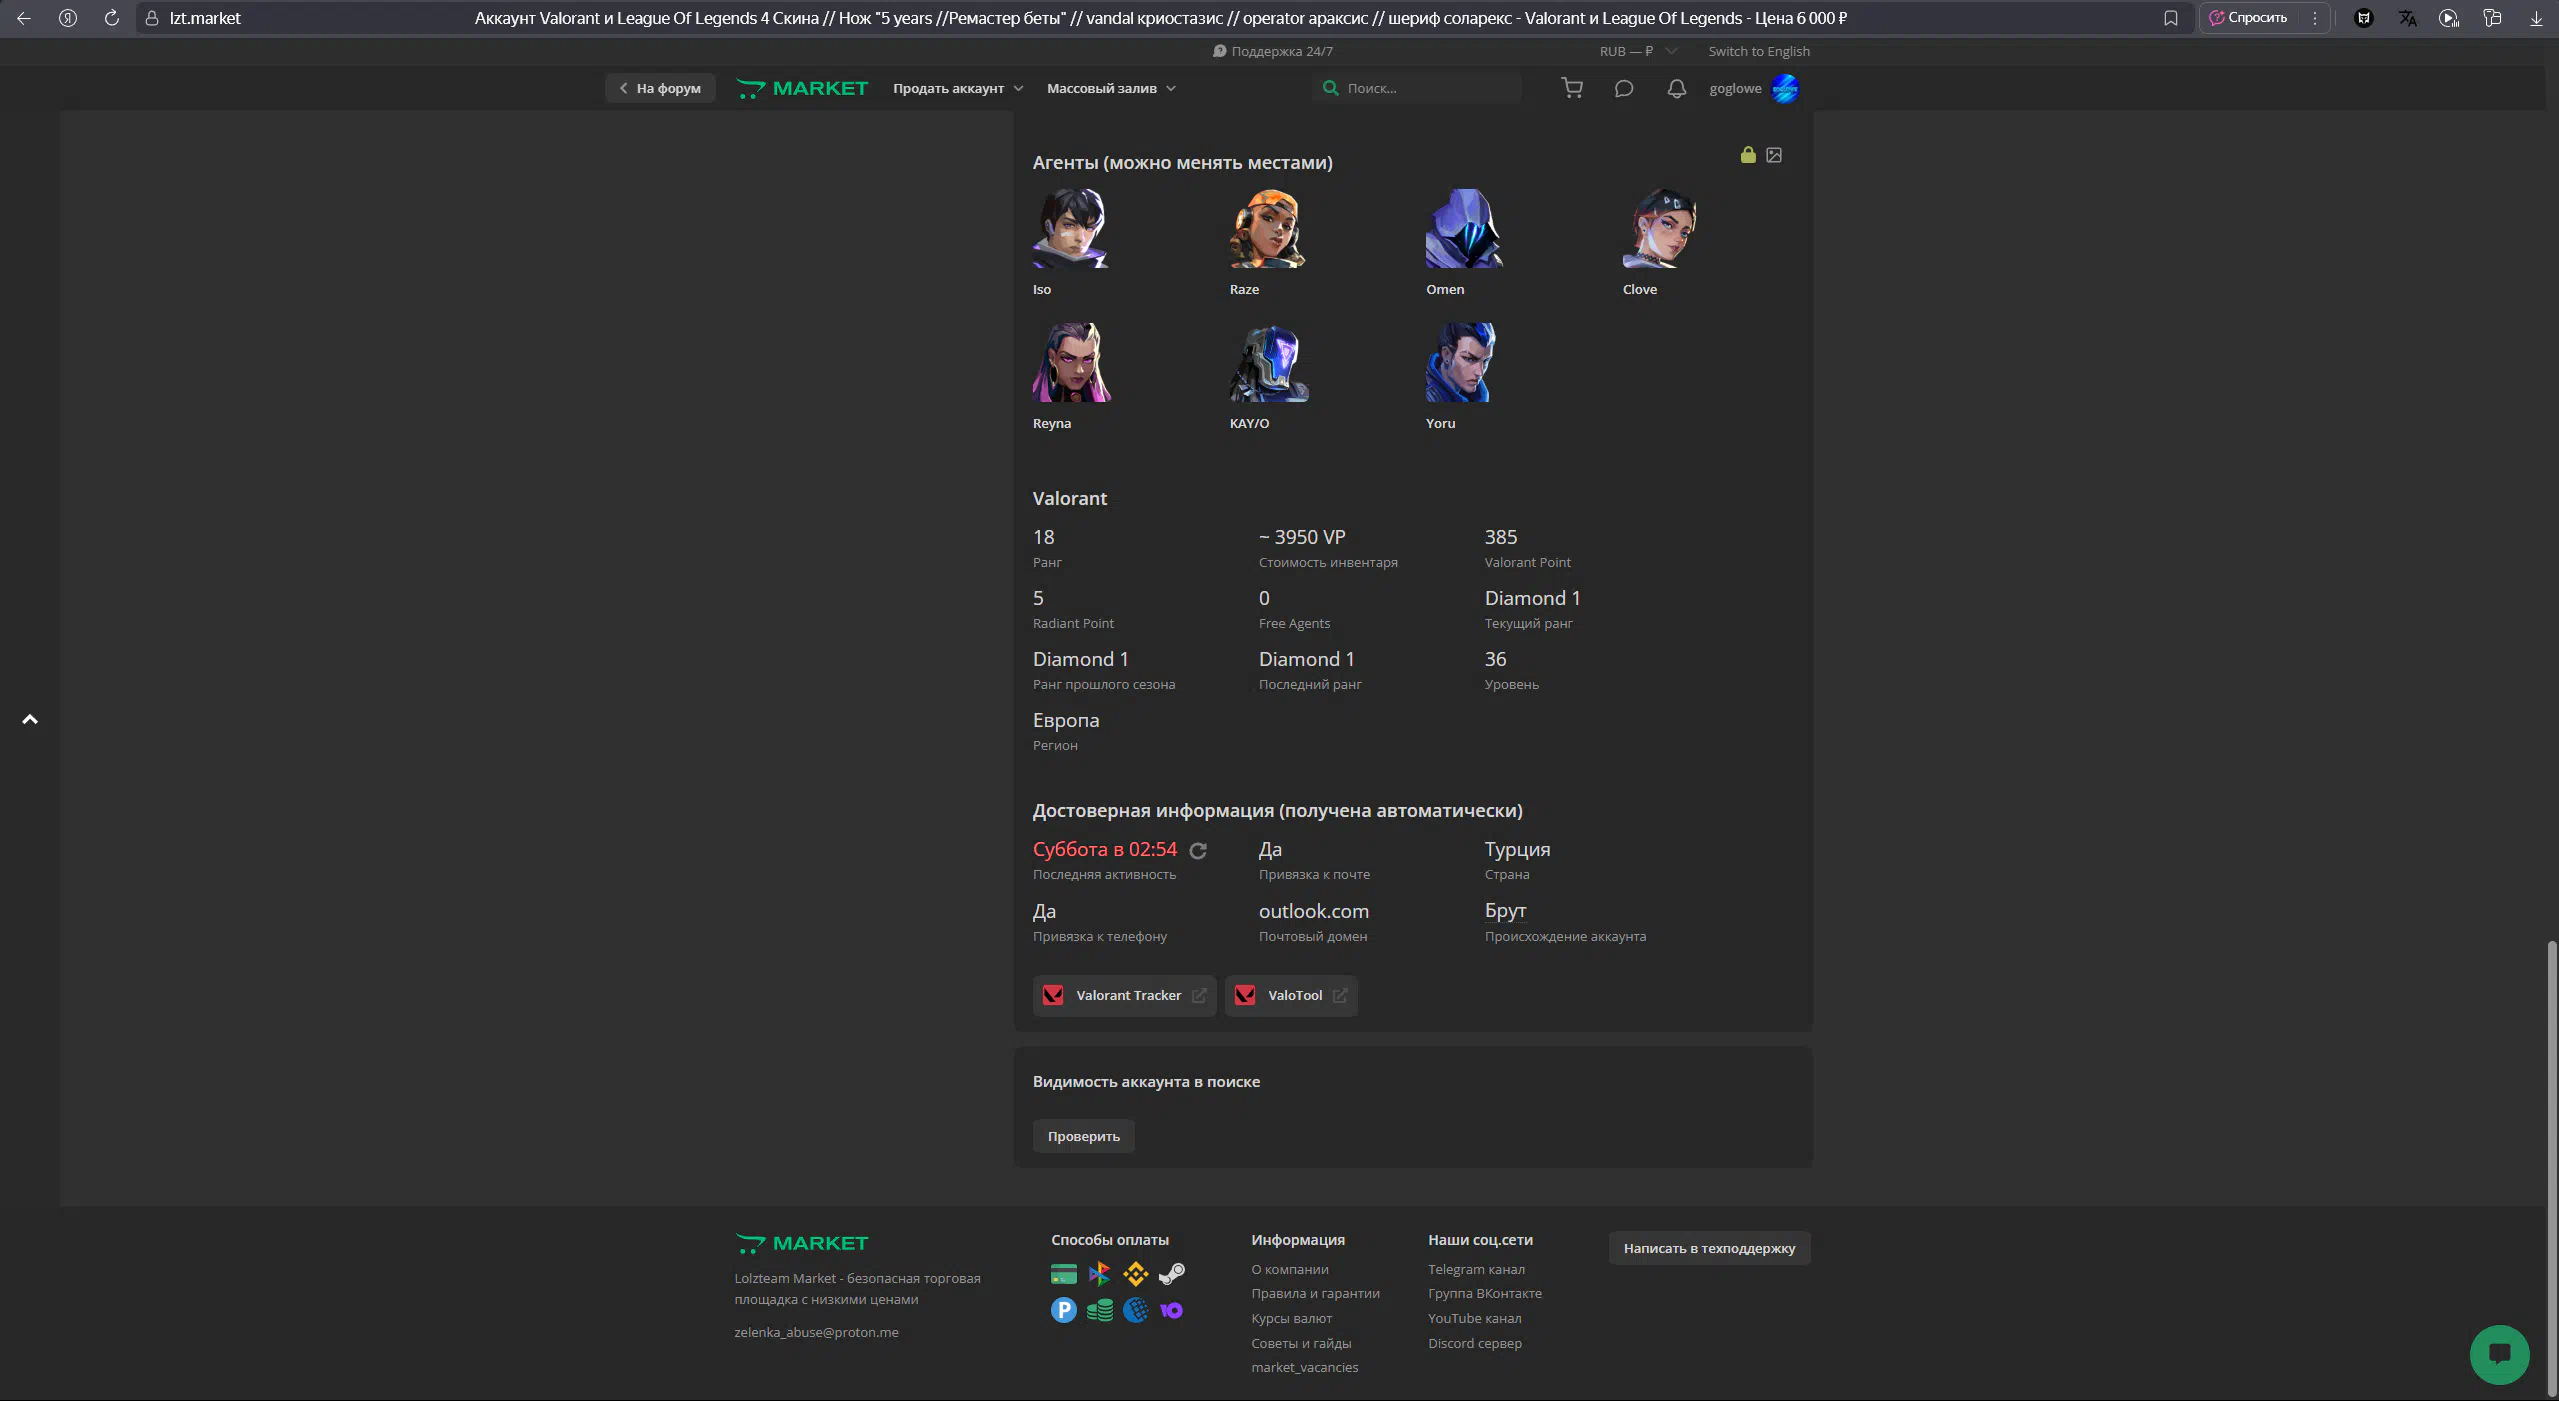Click the Binance payment icon
Viewport: 2559px width, 1401px height.
tap(1136, 1274)
